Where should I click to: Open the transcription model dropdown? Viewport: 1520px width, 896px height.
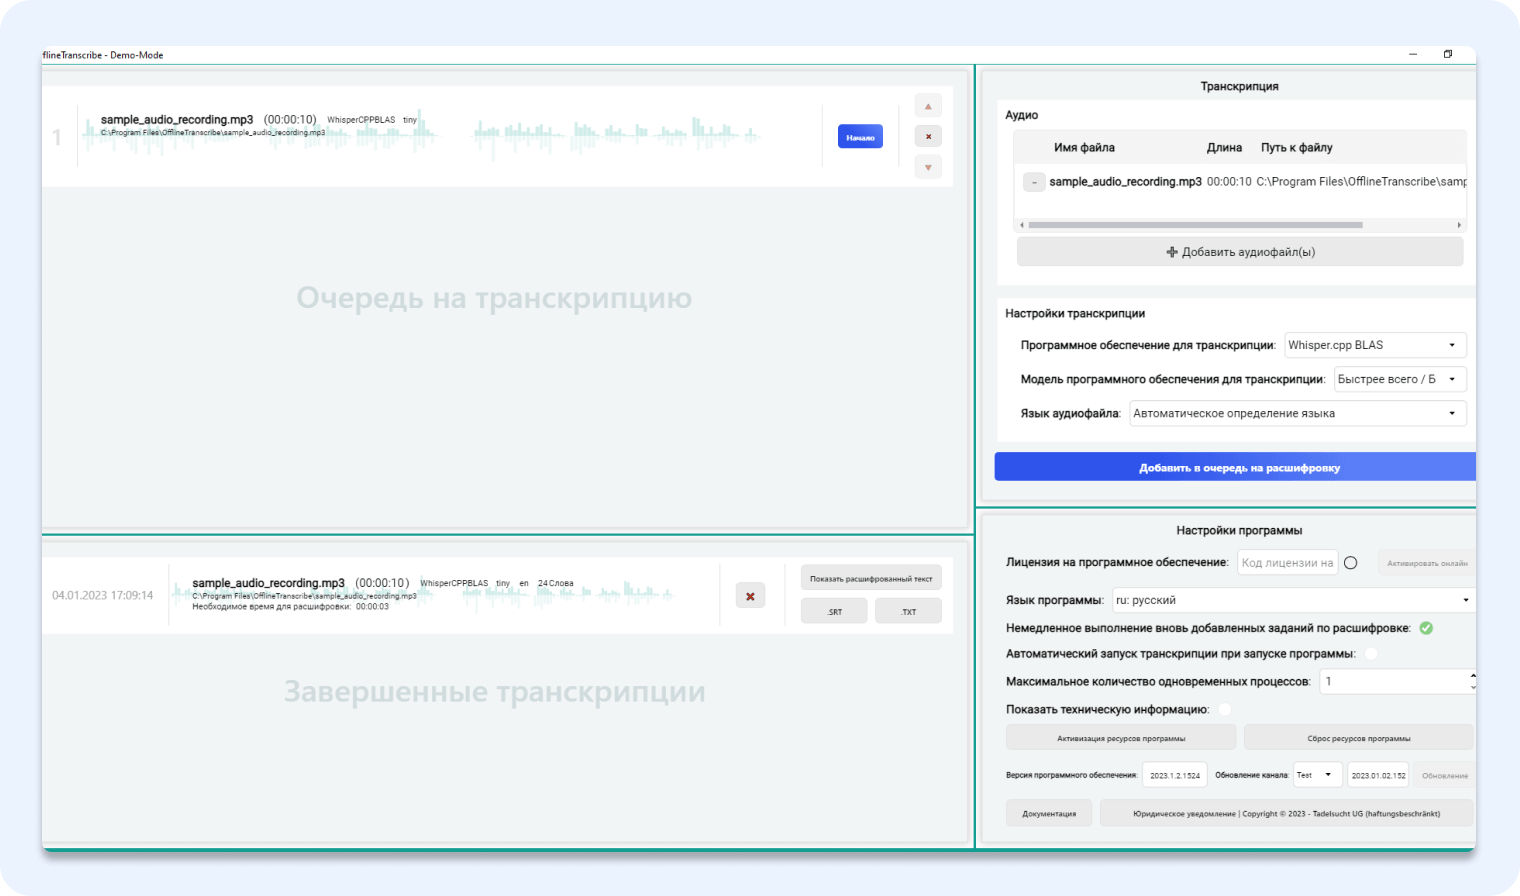(1400, 379)
